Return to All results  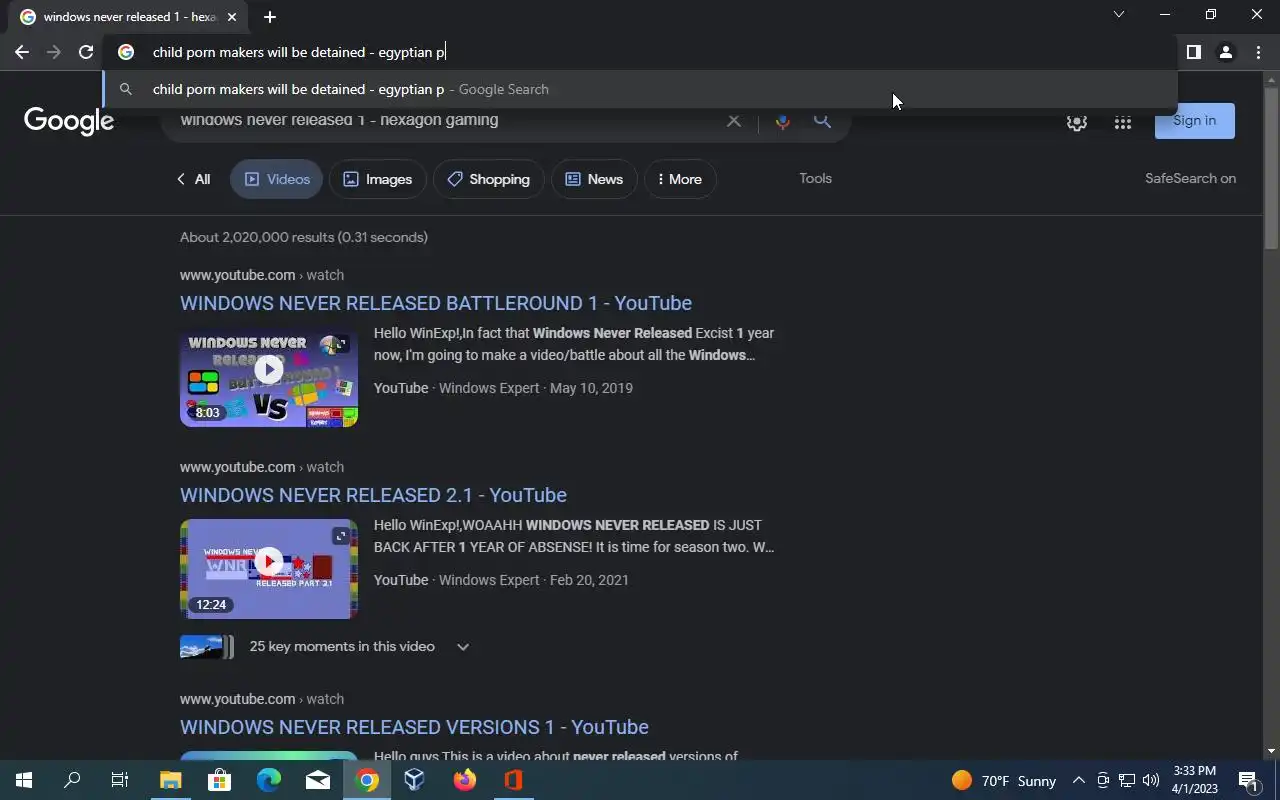point(193,179)
